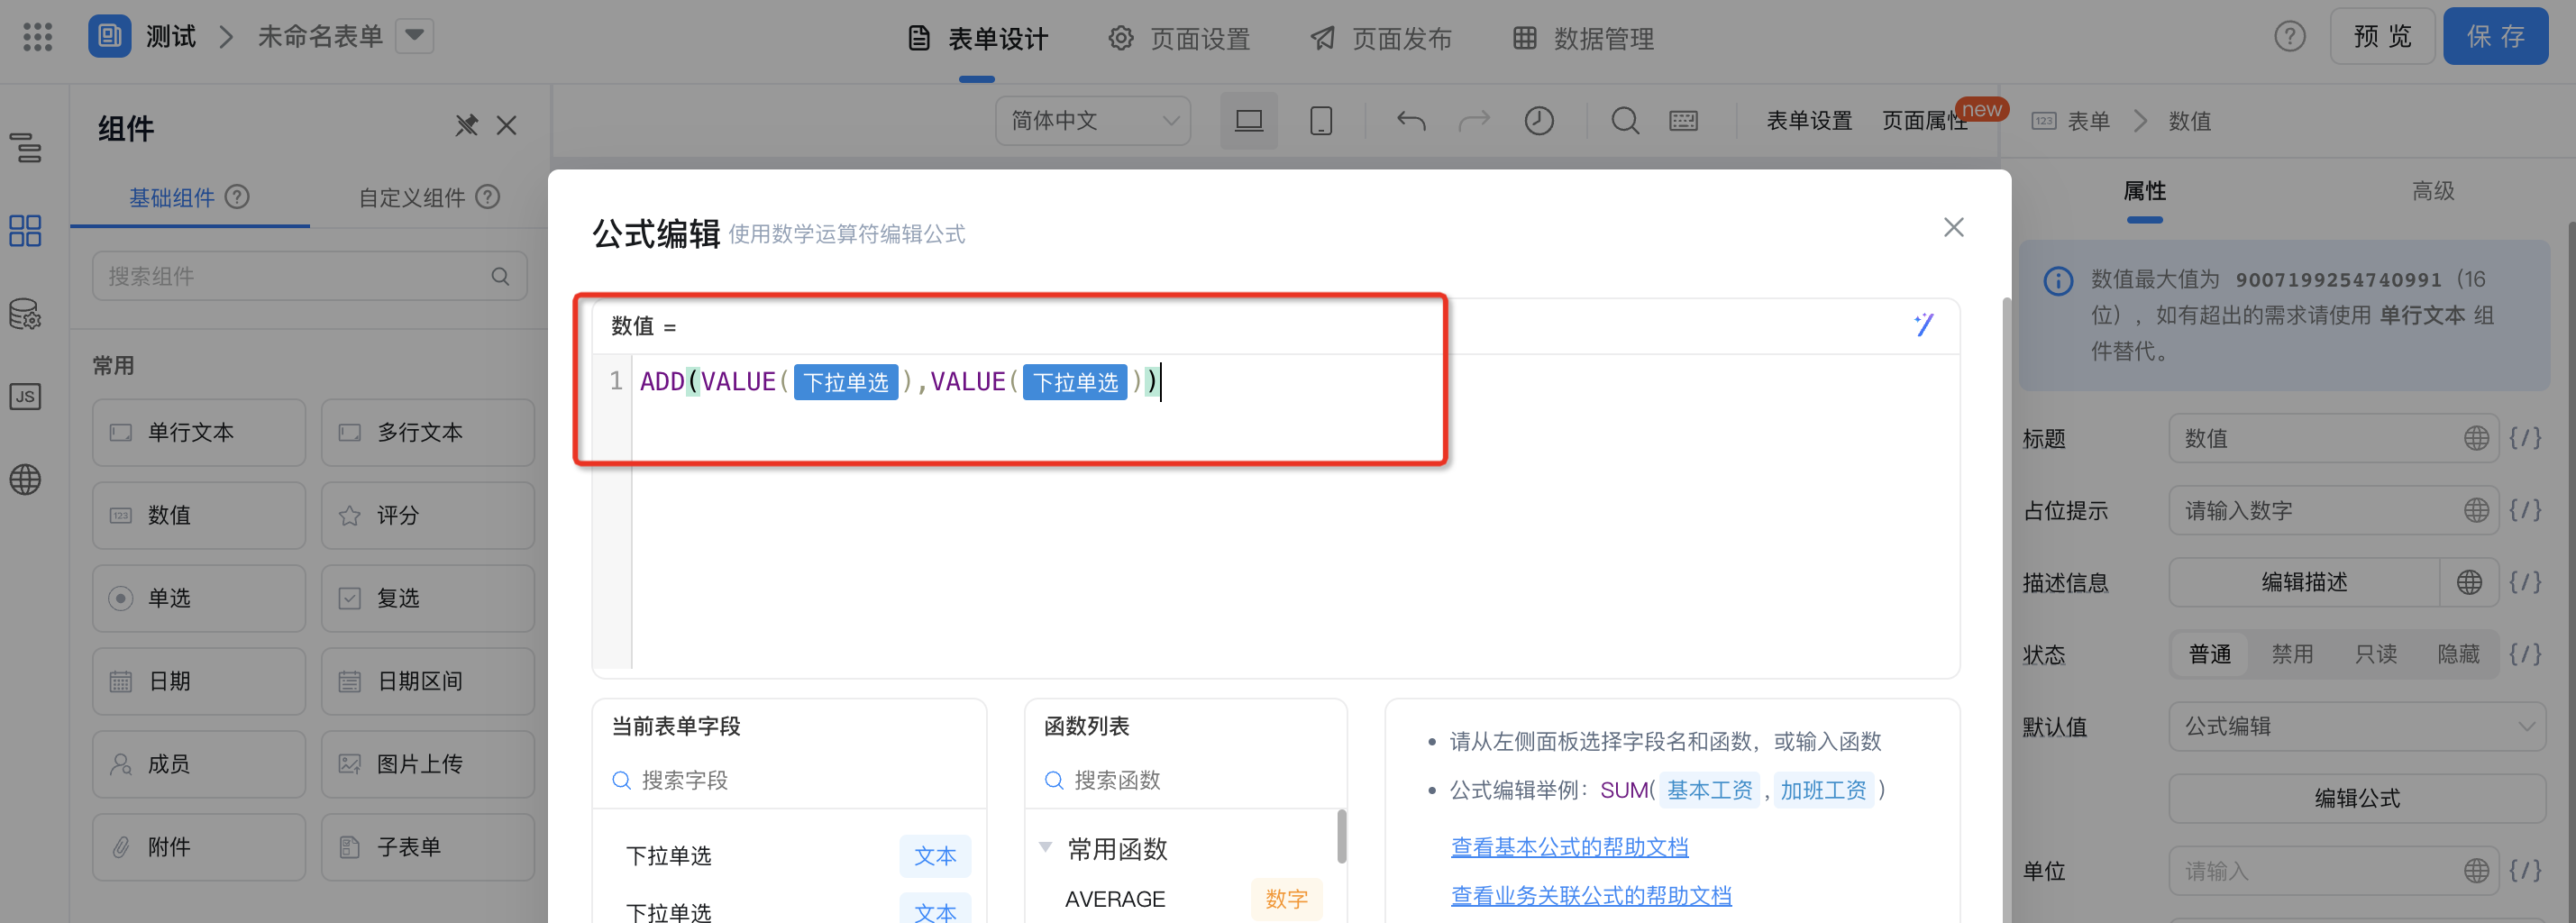Bind variable for 状态 via braces icon
Image resolution: width=2576 pixels, height=923 pixels.
point(2525,654)
